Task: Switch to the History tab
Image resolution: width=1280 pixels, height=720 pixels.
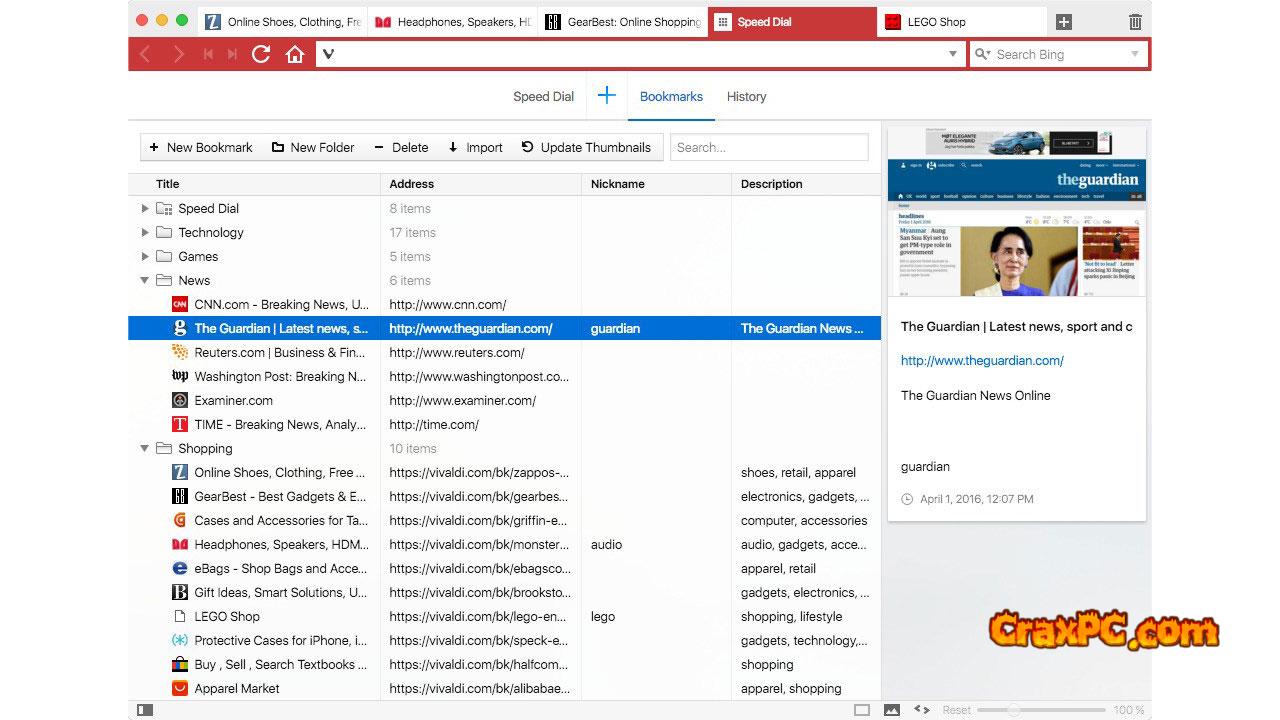Action: click(746, 97)
